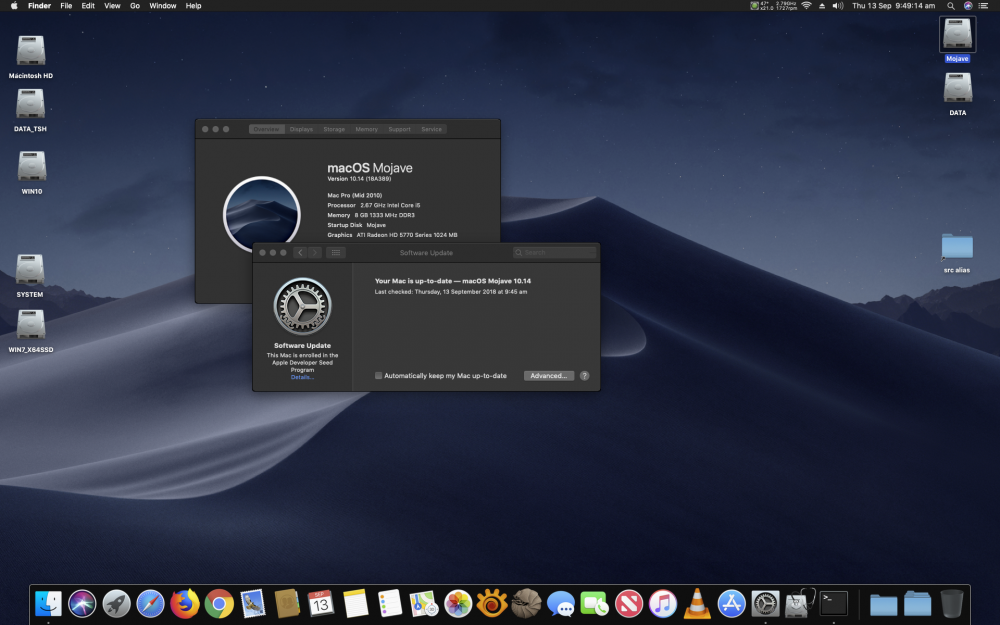Click the eject icon in menu bar
1000x625 pixels.
click(822, 6)
